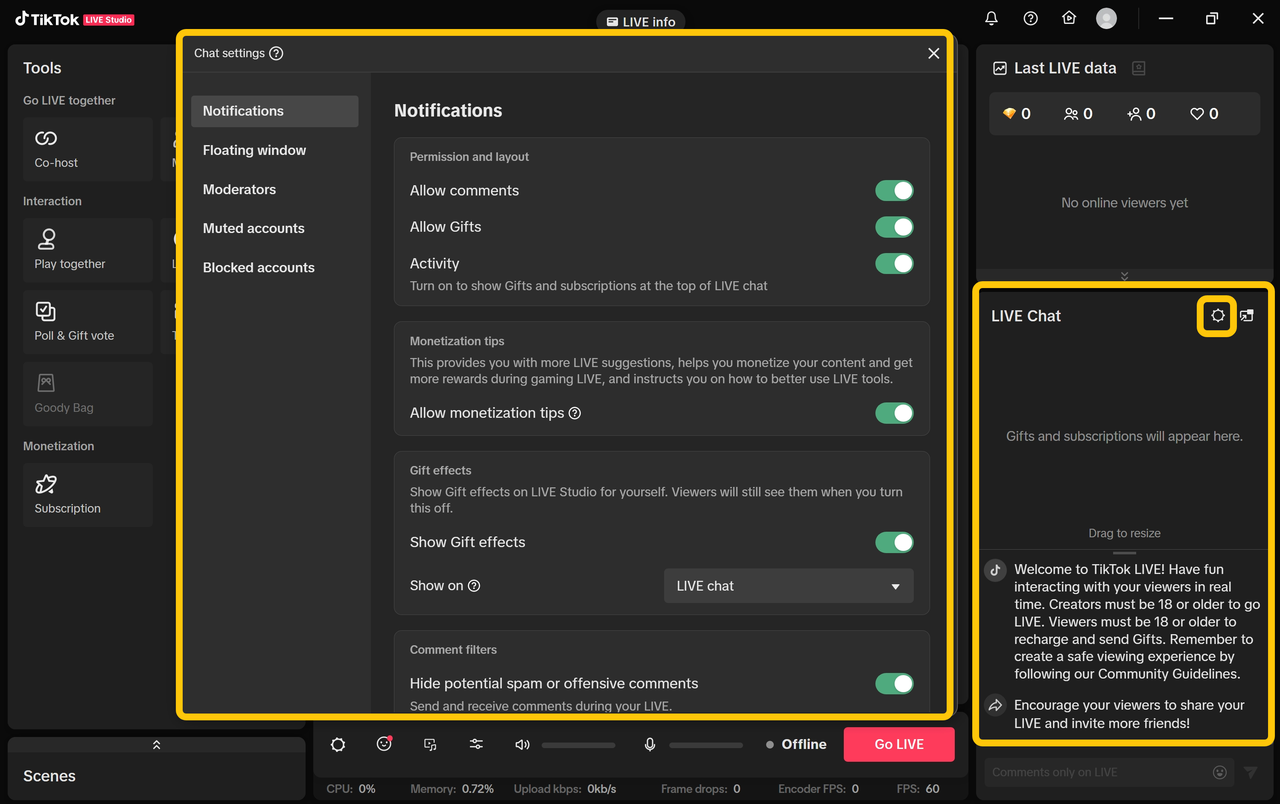
Task: Click the home icon in title bar
Action: click(x=1069, y=18)
